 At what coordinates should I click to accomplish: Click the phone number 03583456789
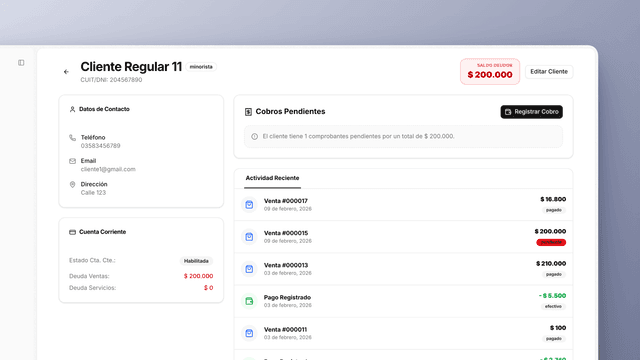(100, 146)
